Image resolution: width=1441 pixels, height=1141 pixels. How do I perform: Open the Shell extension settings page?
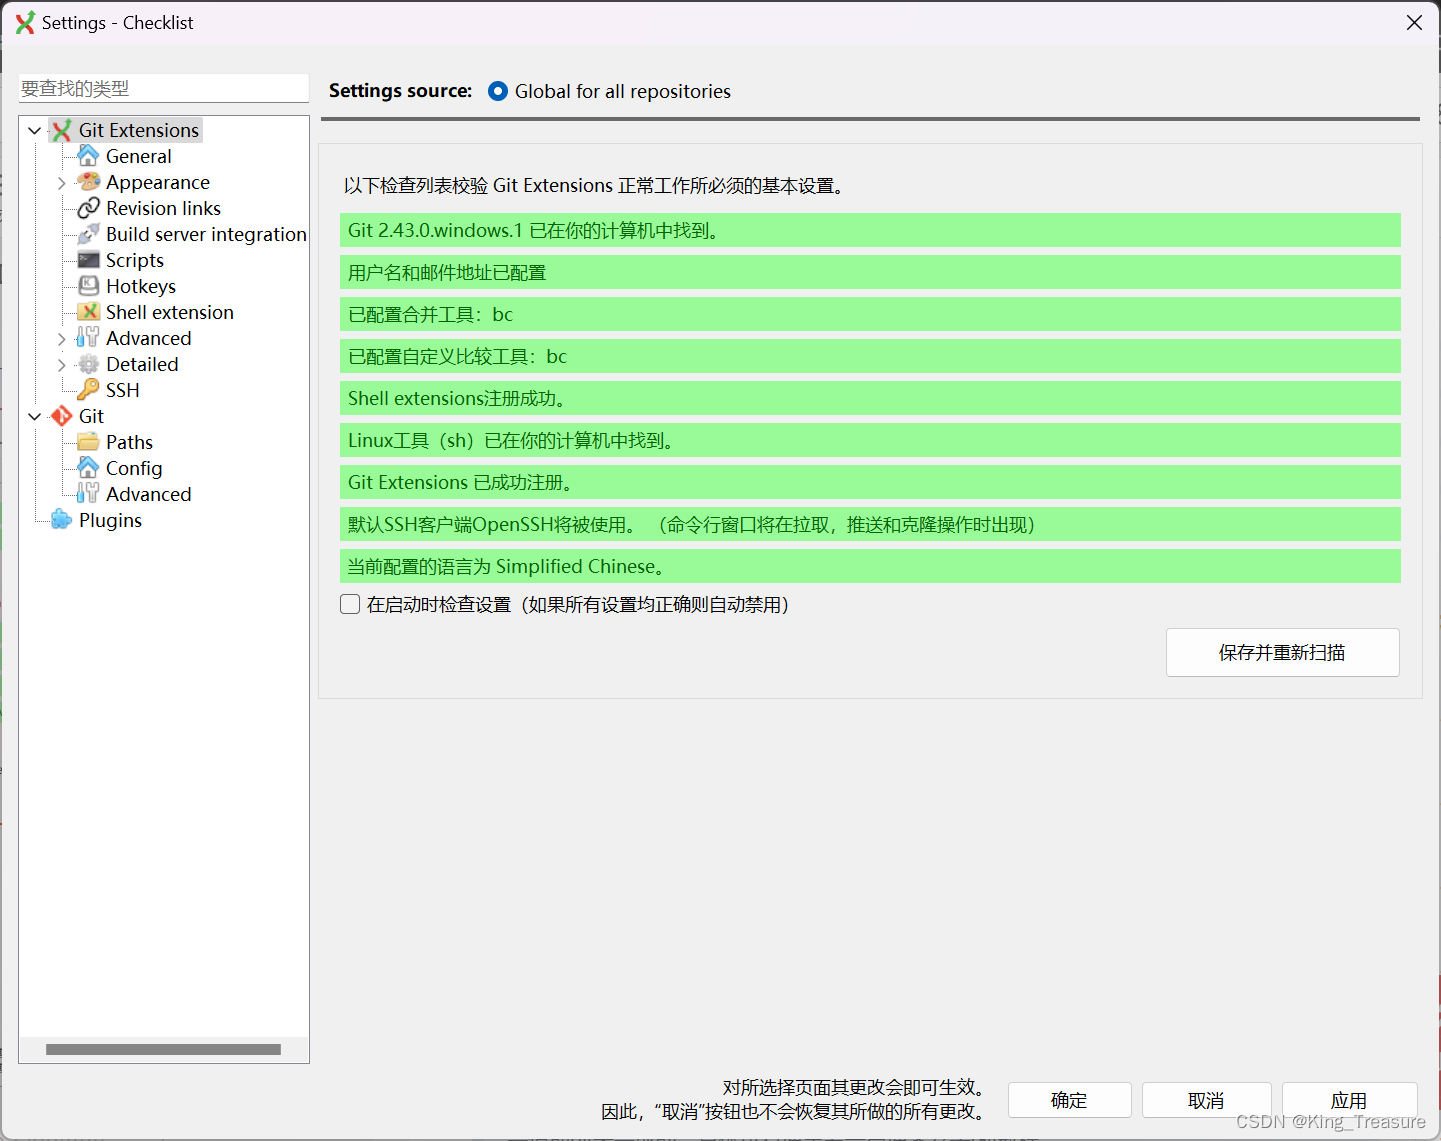pos(170,312)
